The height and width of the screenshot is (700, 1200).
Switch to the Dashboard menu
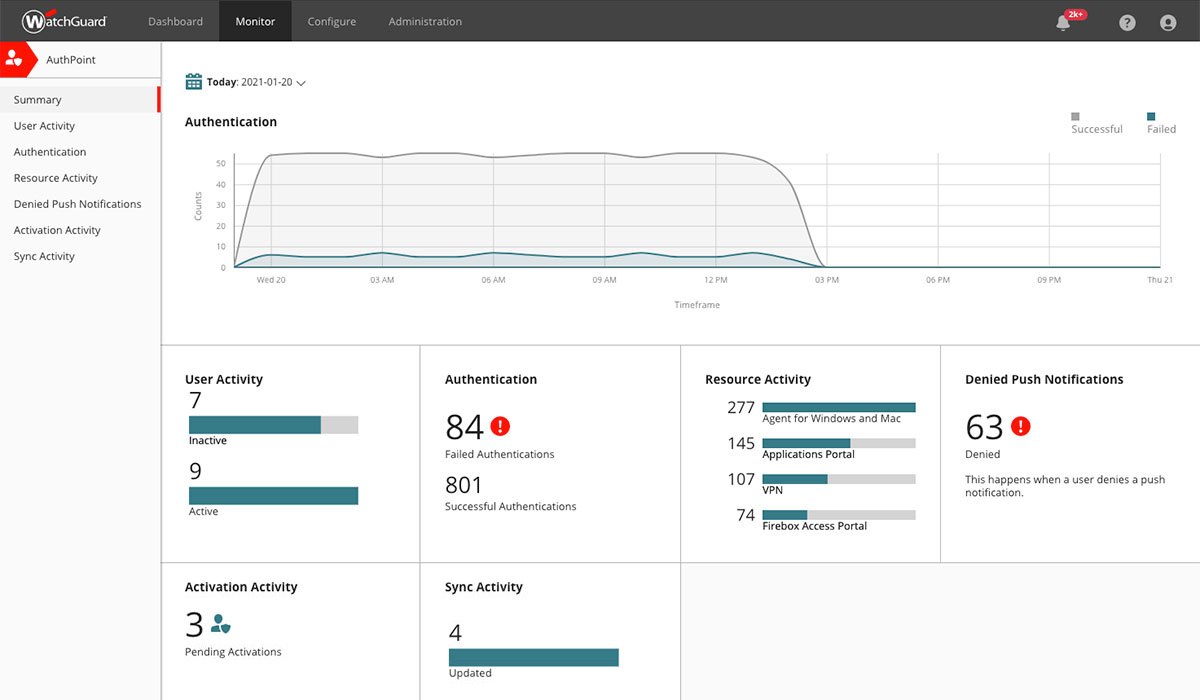(x=175, y=21)
